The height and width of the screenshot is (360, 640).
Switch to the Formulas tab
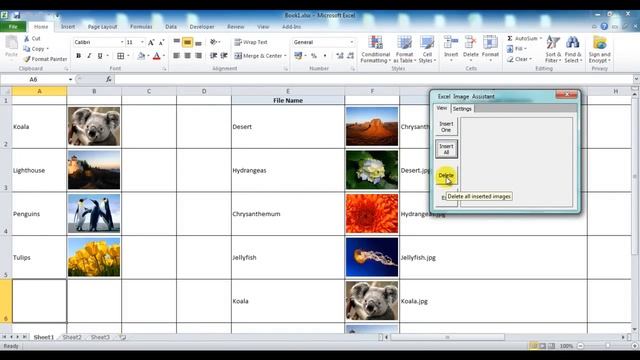pos(141,27)
